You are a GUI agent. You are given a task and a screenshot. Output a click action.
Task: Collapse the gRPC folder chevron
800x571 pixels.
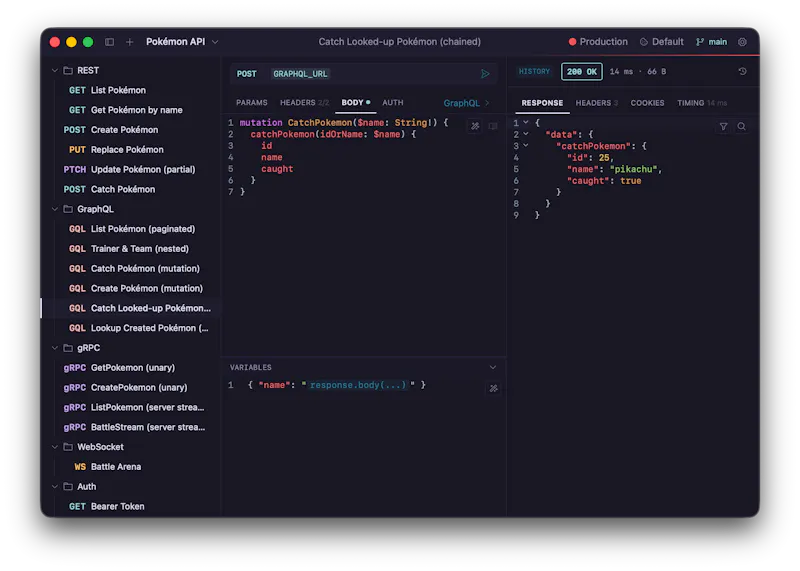coord(55,348)
